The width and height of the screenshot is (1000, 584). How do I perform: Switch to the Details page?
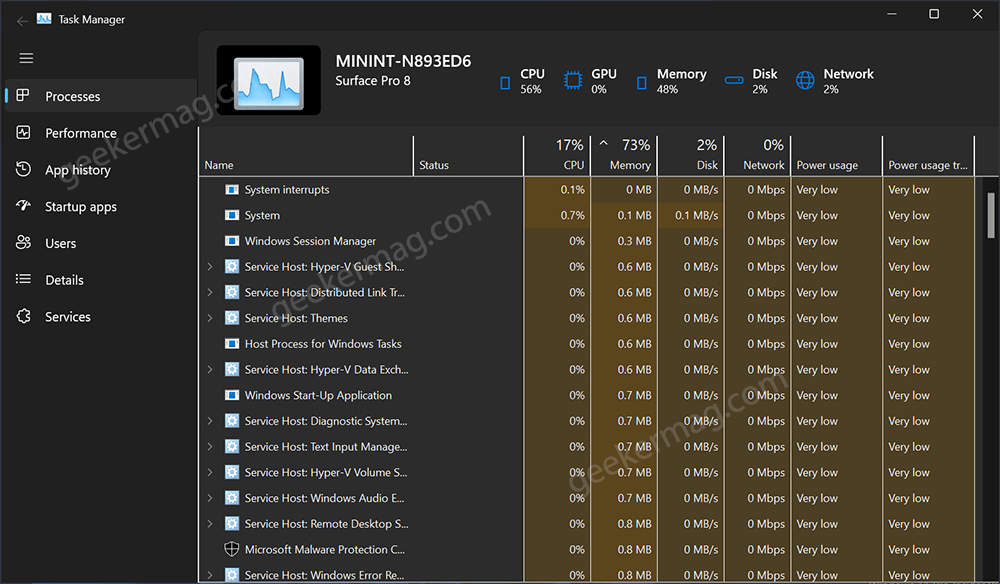click(101, 280)
